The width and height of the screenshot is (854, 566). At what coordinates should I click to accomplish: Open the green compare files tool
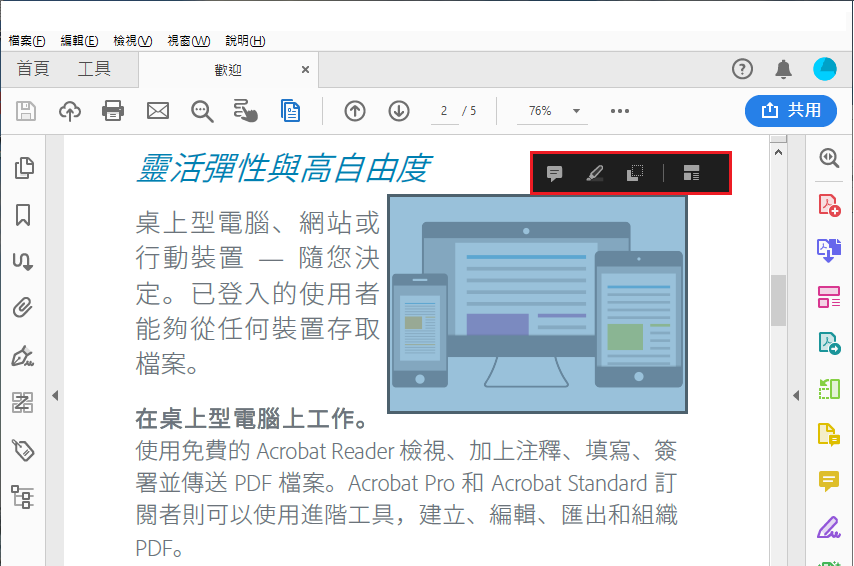click(x=829, y=389)
